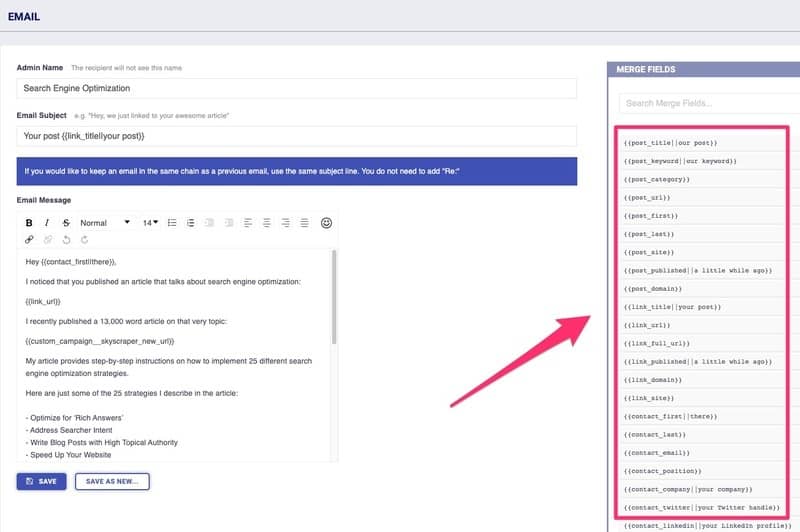Click the SAVE AS NEW button

pyautogui.click(x=112, y=482)
